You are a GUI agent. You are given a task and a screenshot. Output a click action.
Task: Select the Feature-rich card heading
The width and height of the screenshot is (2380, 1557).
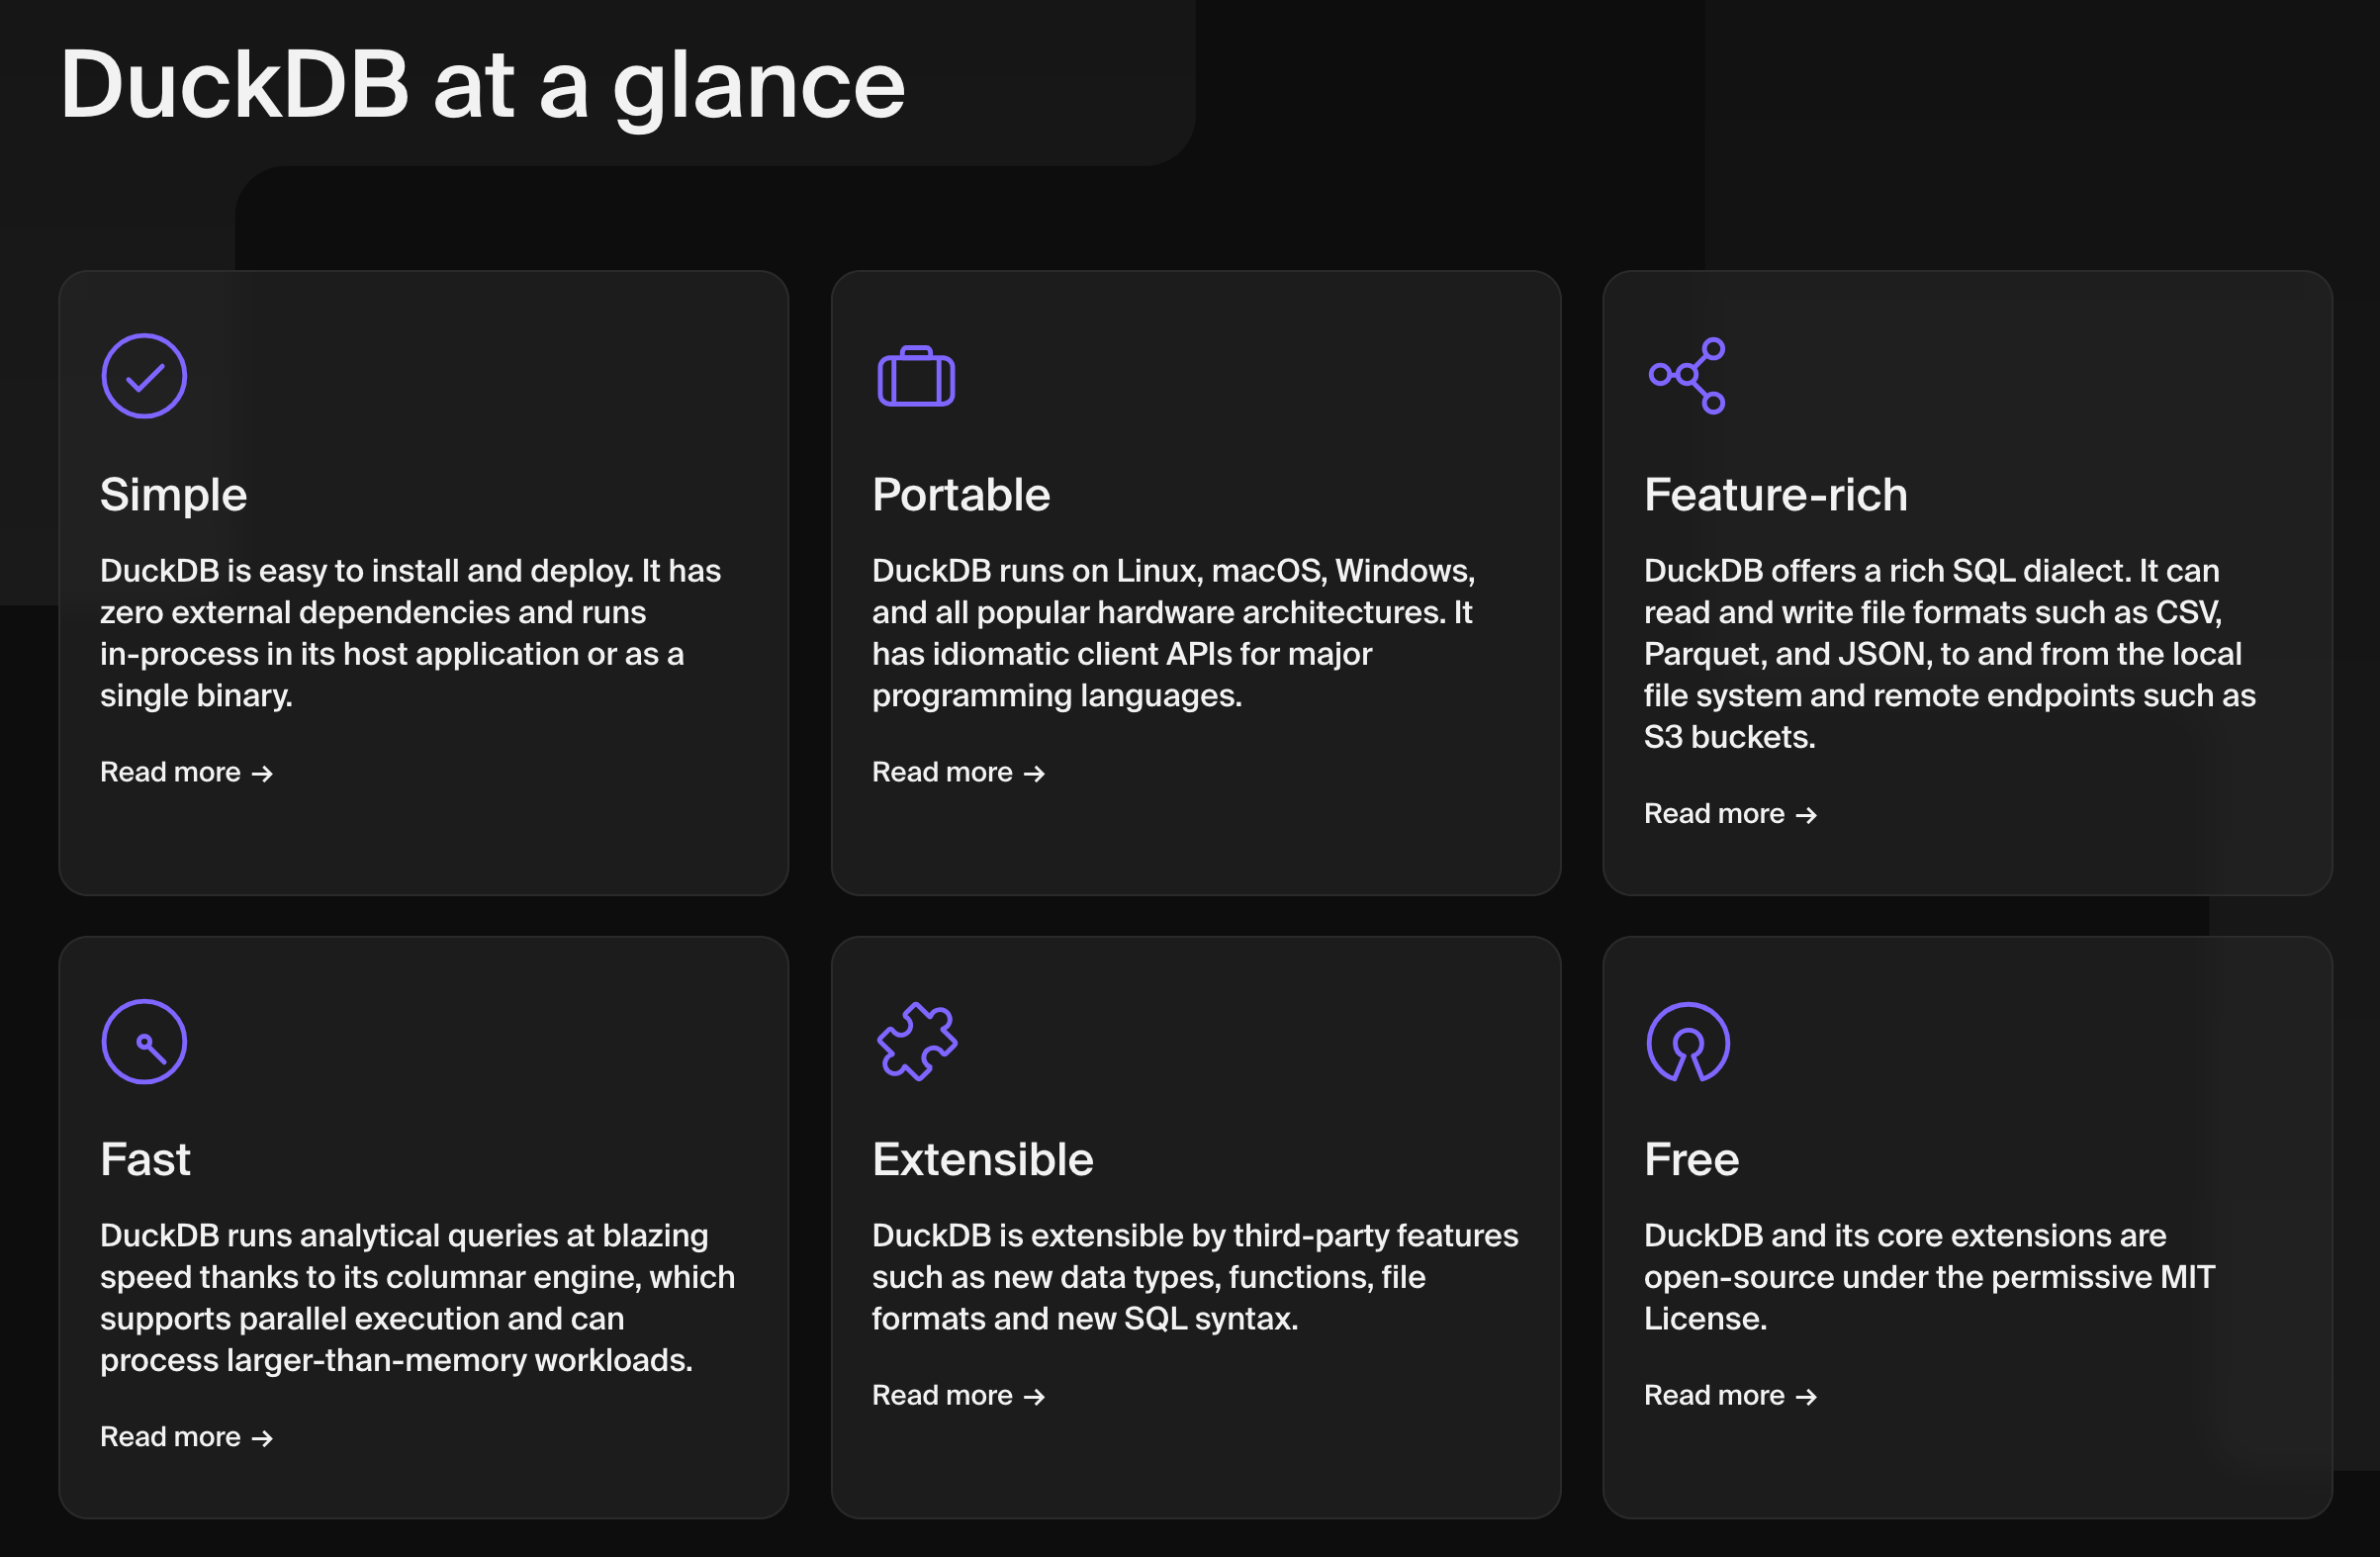point(1775,494)
